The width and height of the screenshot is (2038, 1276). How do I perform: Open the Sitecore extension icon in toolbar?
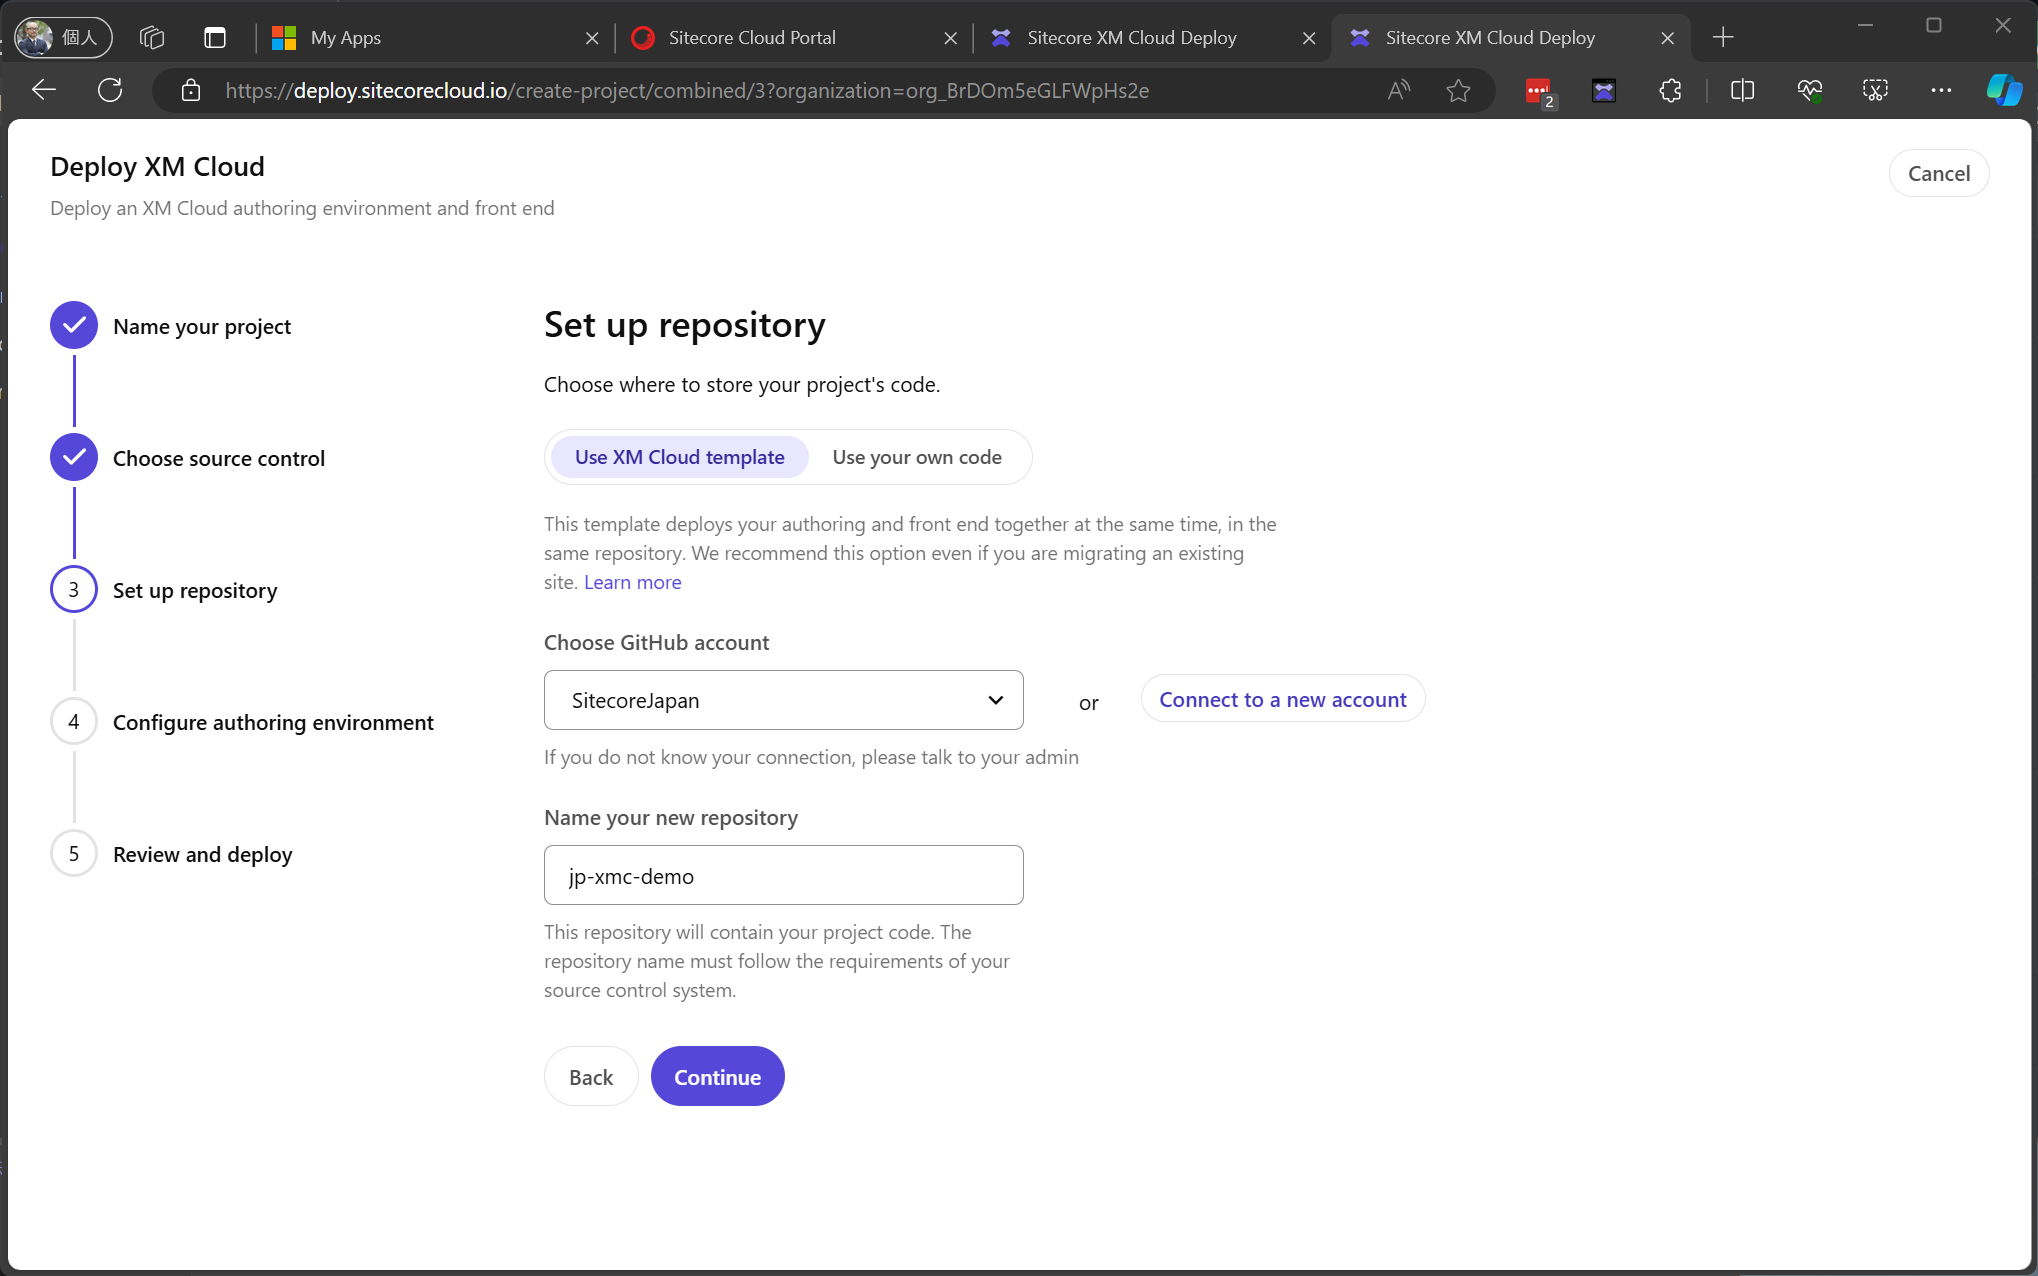pyautogui.click(x=1604, y=91)
